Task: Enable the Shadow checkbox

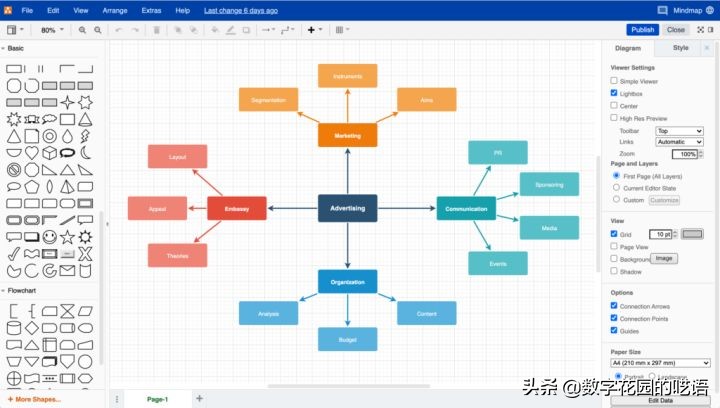Action: (614, 271)
